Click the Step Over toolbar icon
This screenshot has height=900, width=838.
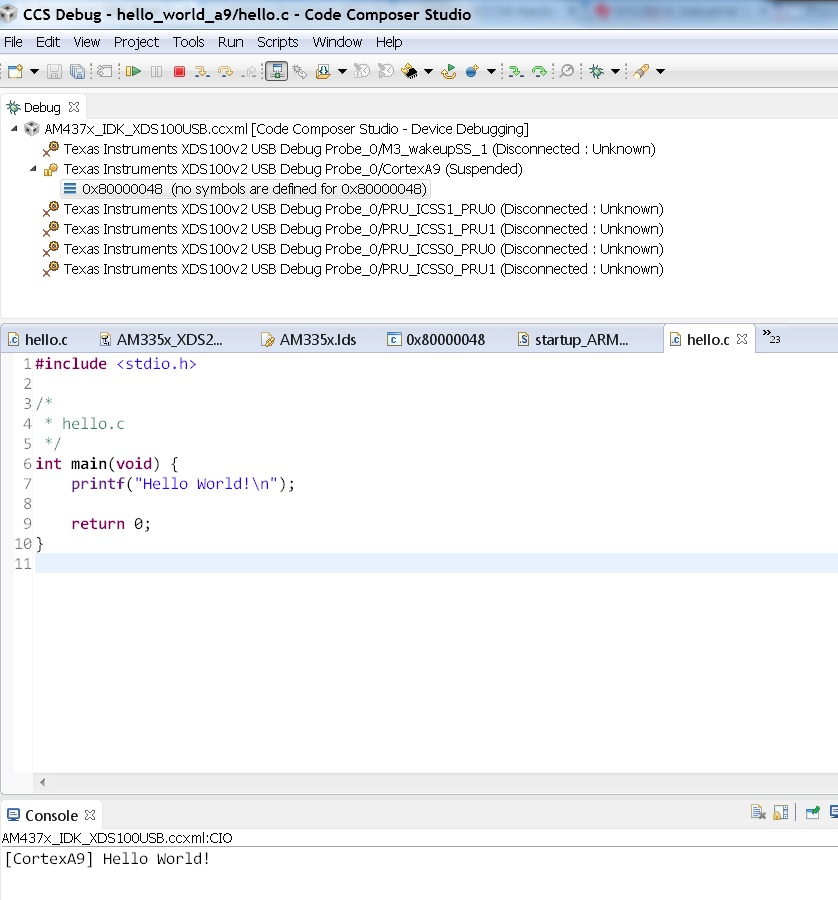(x=225, y=71)
